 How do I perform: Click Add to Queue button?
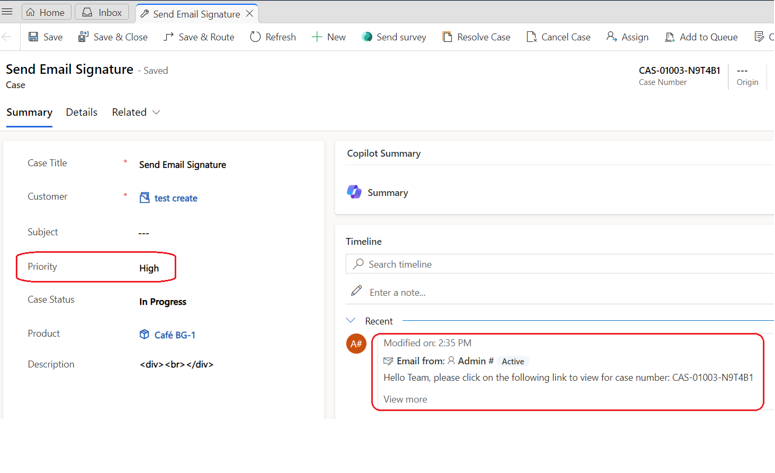coord(700,37)
